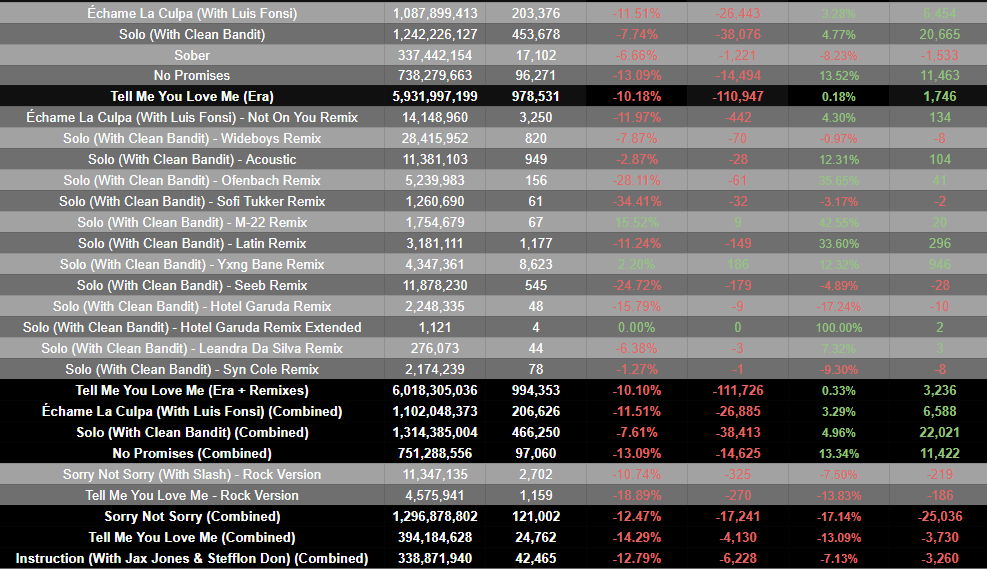Click the Seeb Remix title cell
Viewport: 987px width, 569px height.
coord(192,285)
